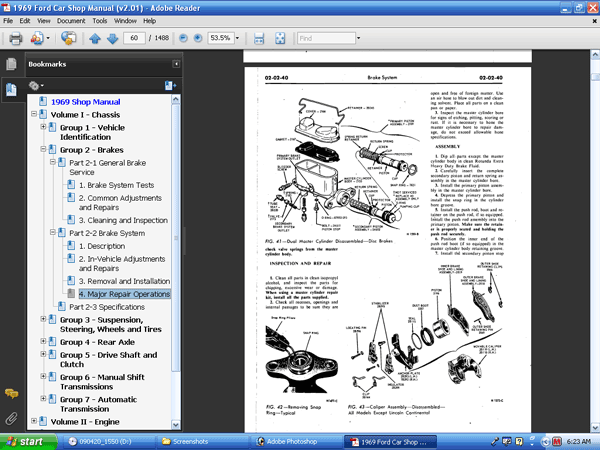Open the File menu
Viewport: 600px width, 450px height.
(x=8, y=21)
